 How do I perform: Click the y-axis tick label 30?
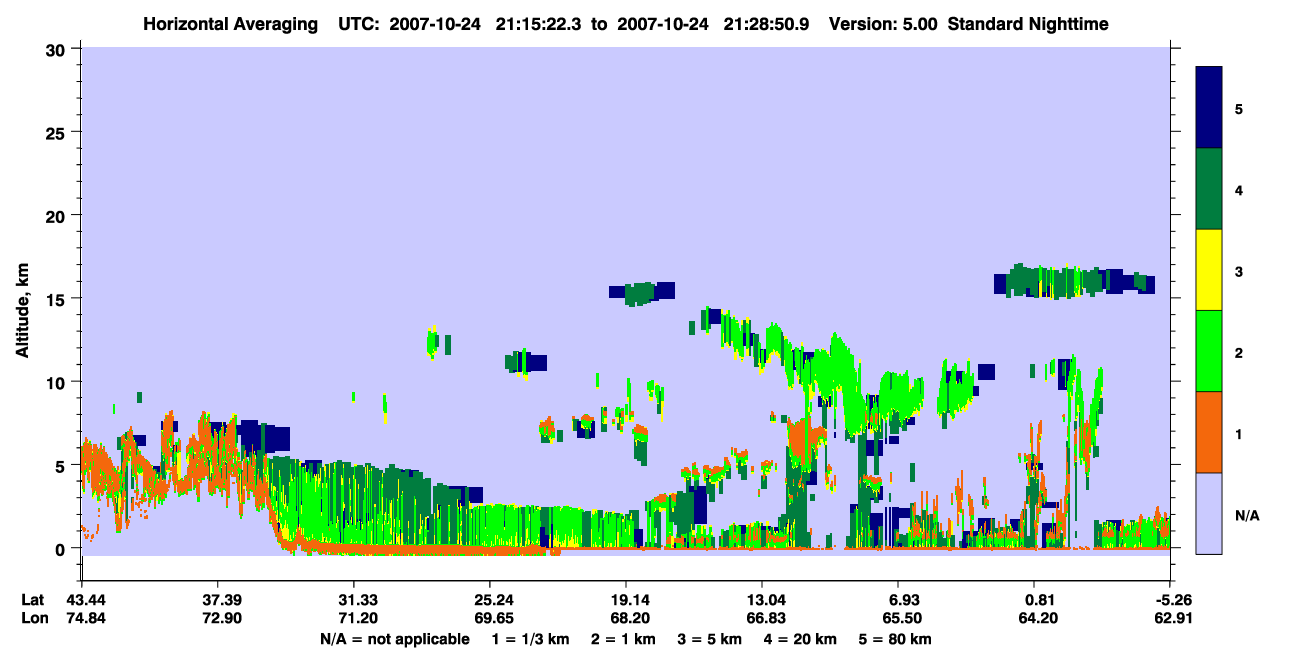[x=57, y=49]
